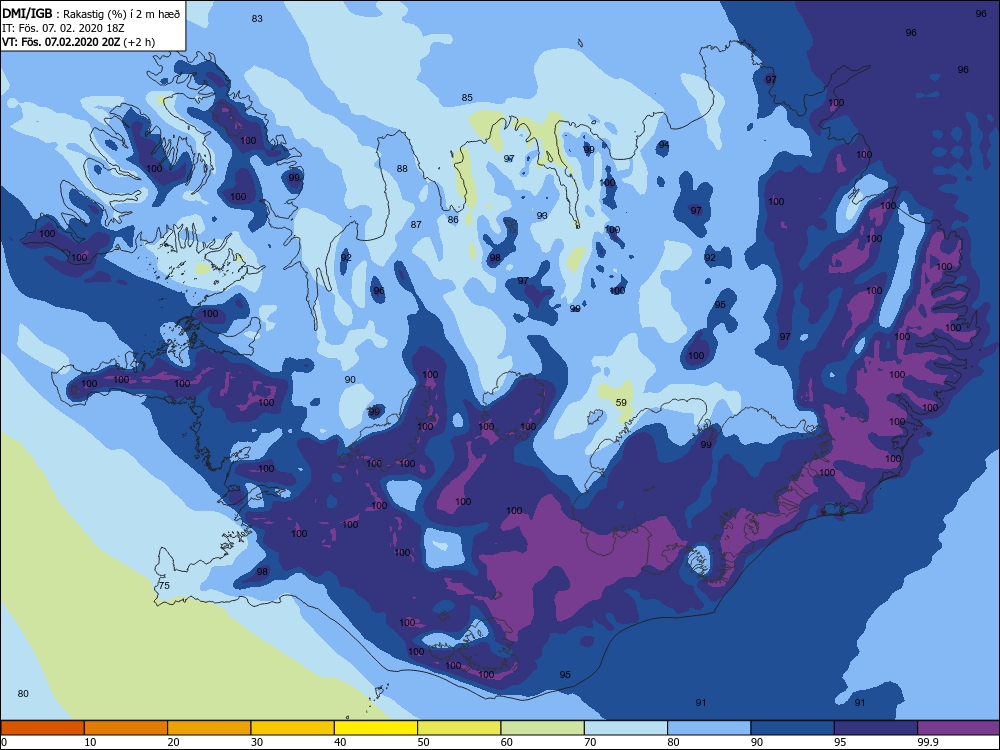Viewport: 1000px width, 750px height.
Task: Click the 93 value in north Iceland
Action: [x=542, y=216]
